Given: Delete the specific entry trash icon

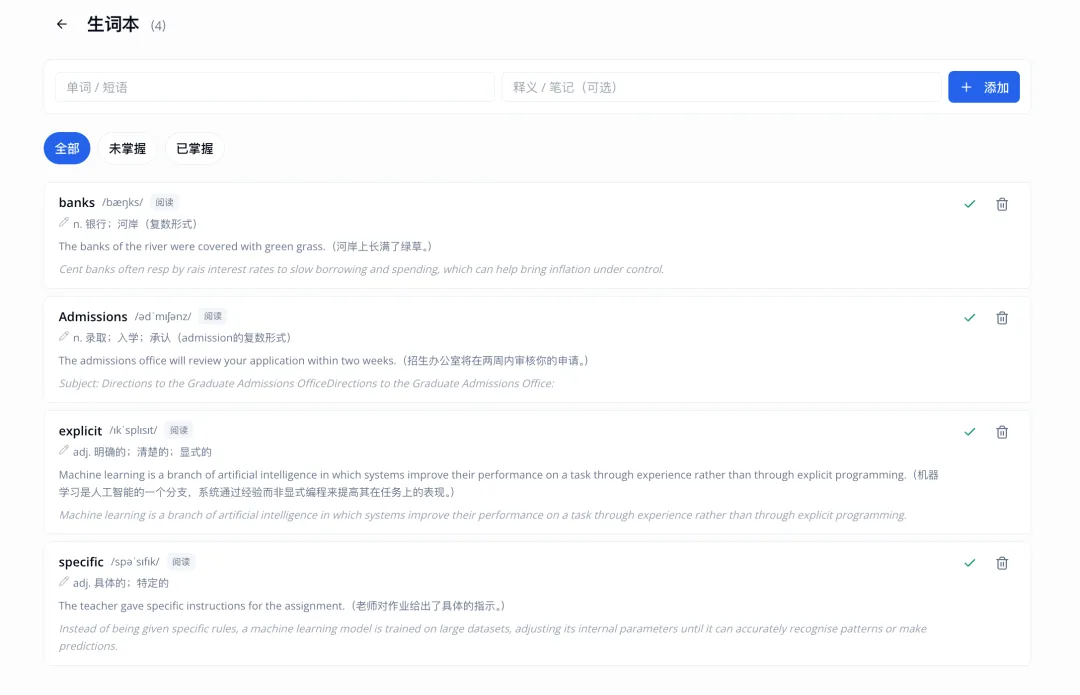Looking at the screenshot, I should (x=1001, y=563).
